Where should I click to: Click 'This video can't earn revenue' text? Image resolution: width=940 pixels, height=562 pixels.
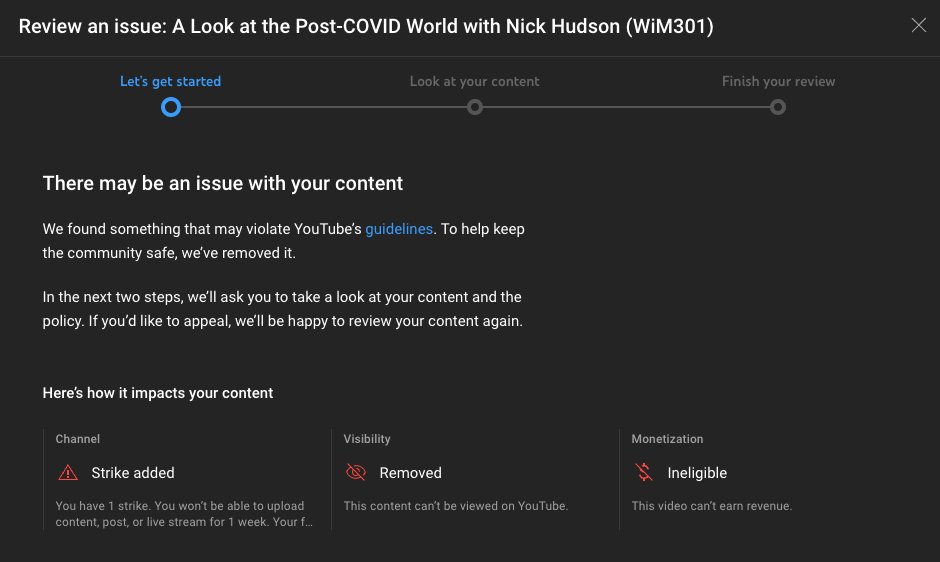[x=712, y=506]
